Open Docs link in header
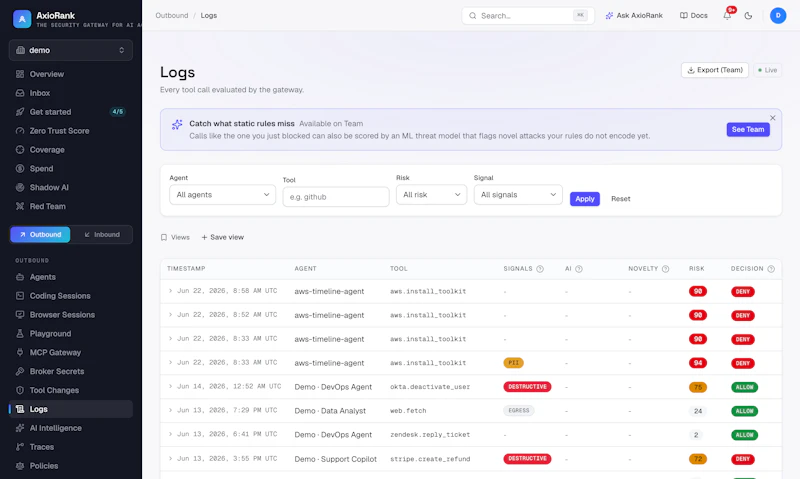The image size is (800, 479). (693, 16)
